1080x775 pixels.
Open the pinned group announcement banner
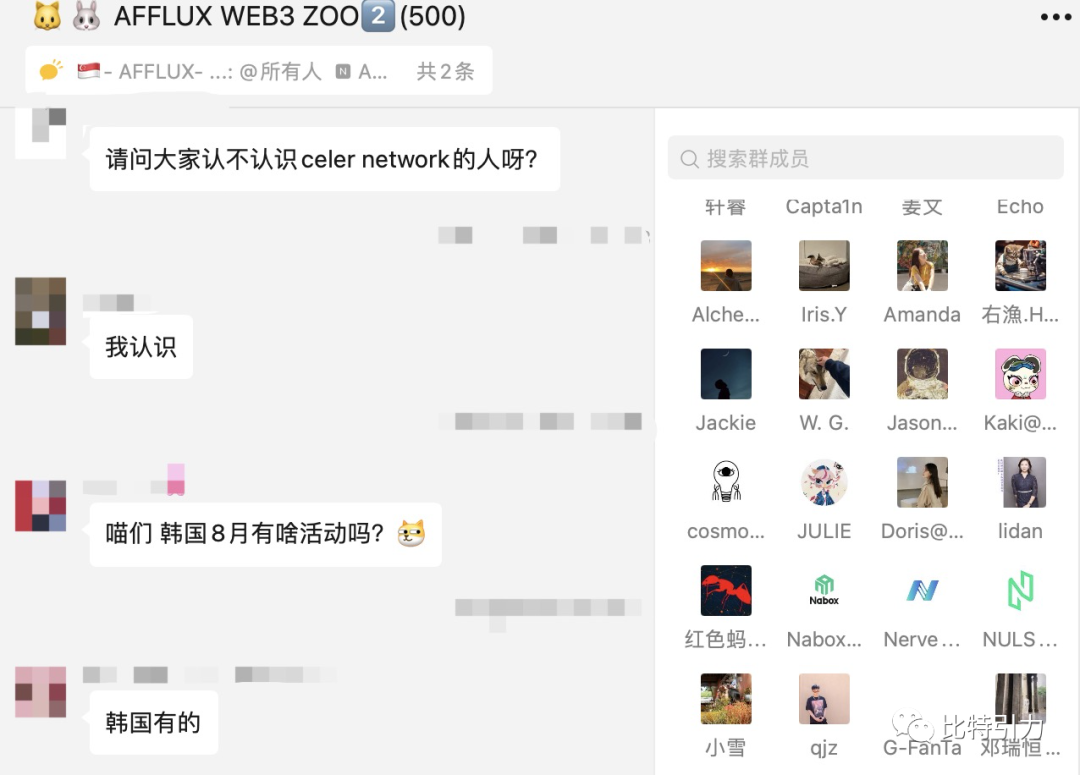259,71
